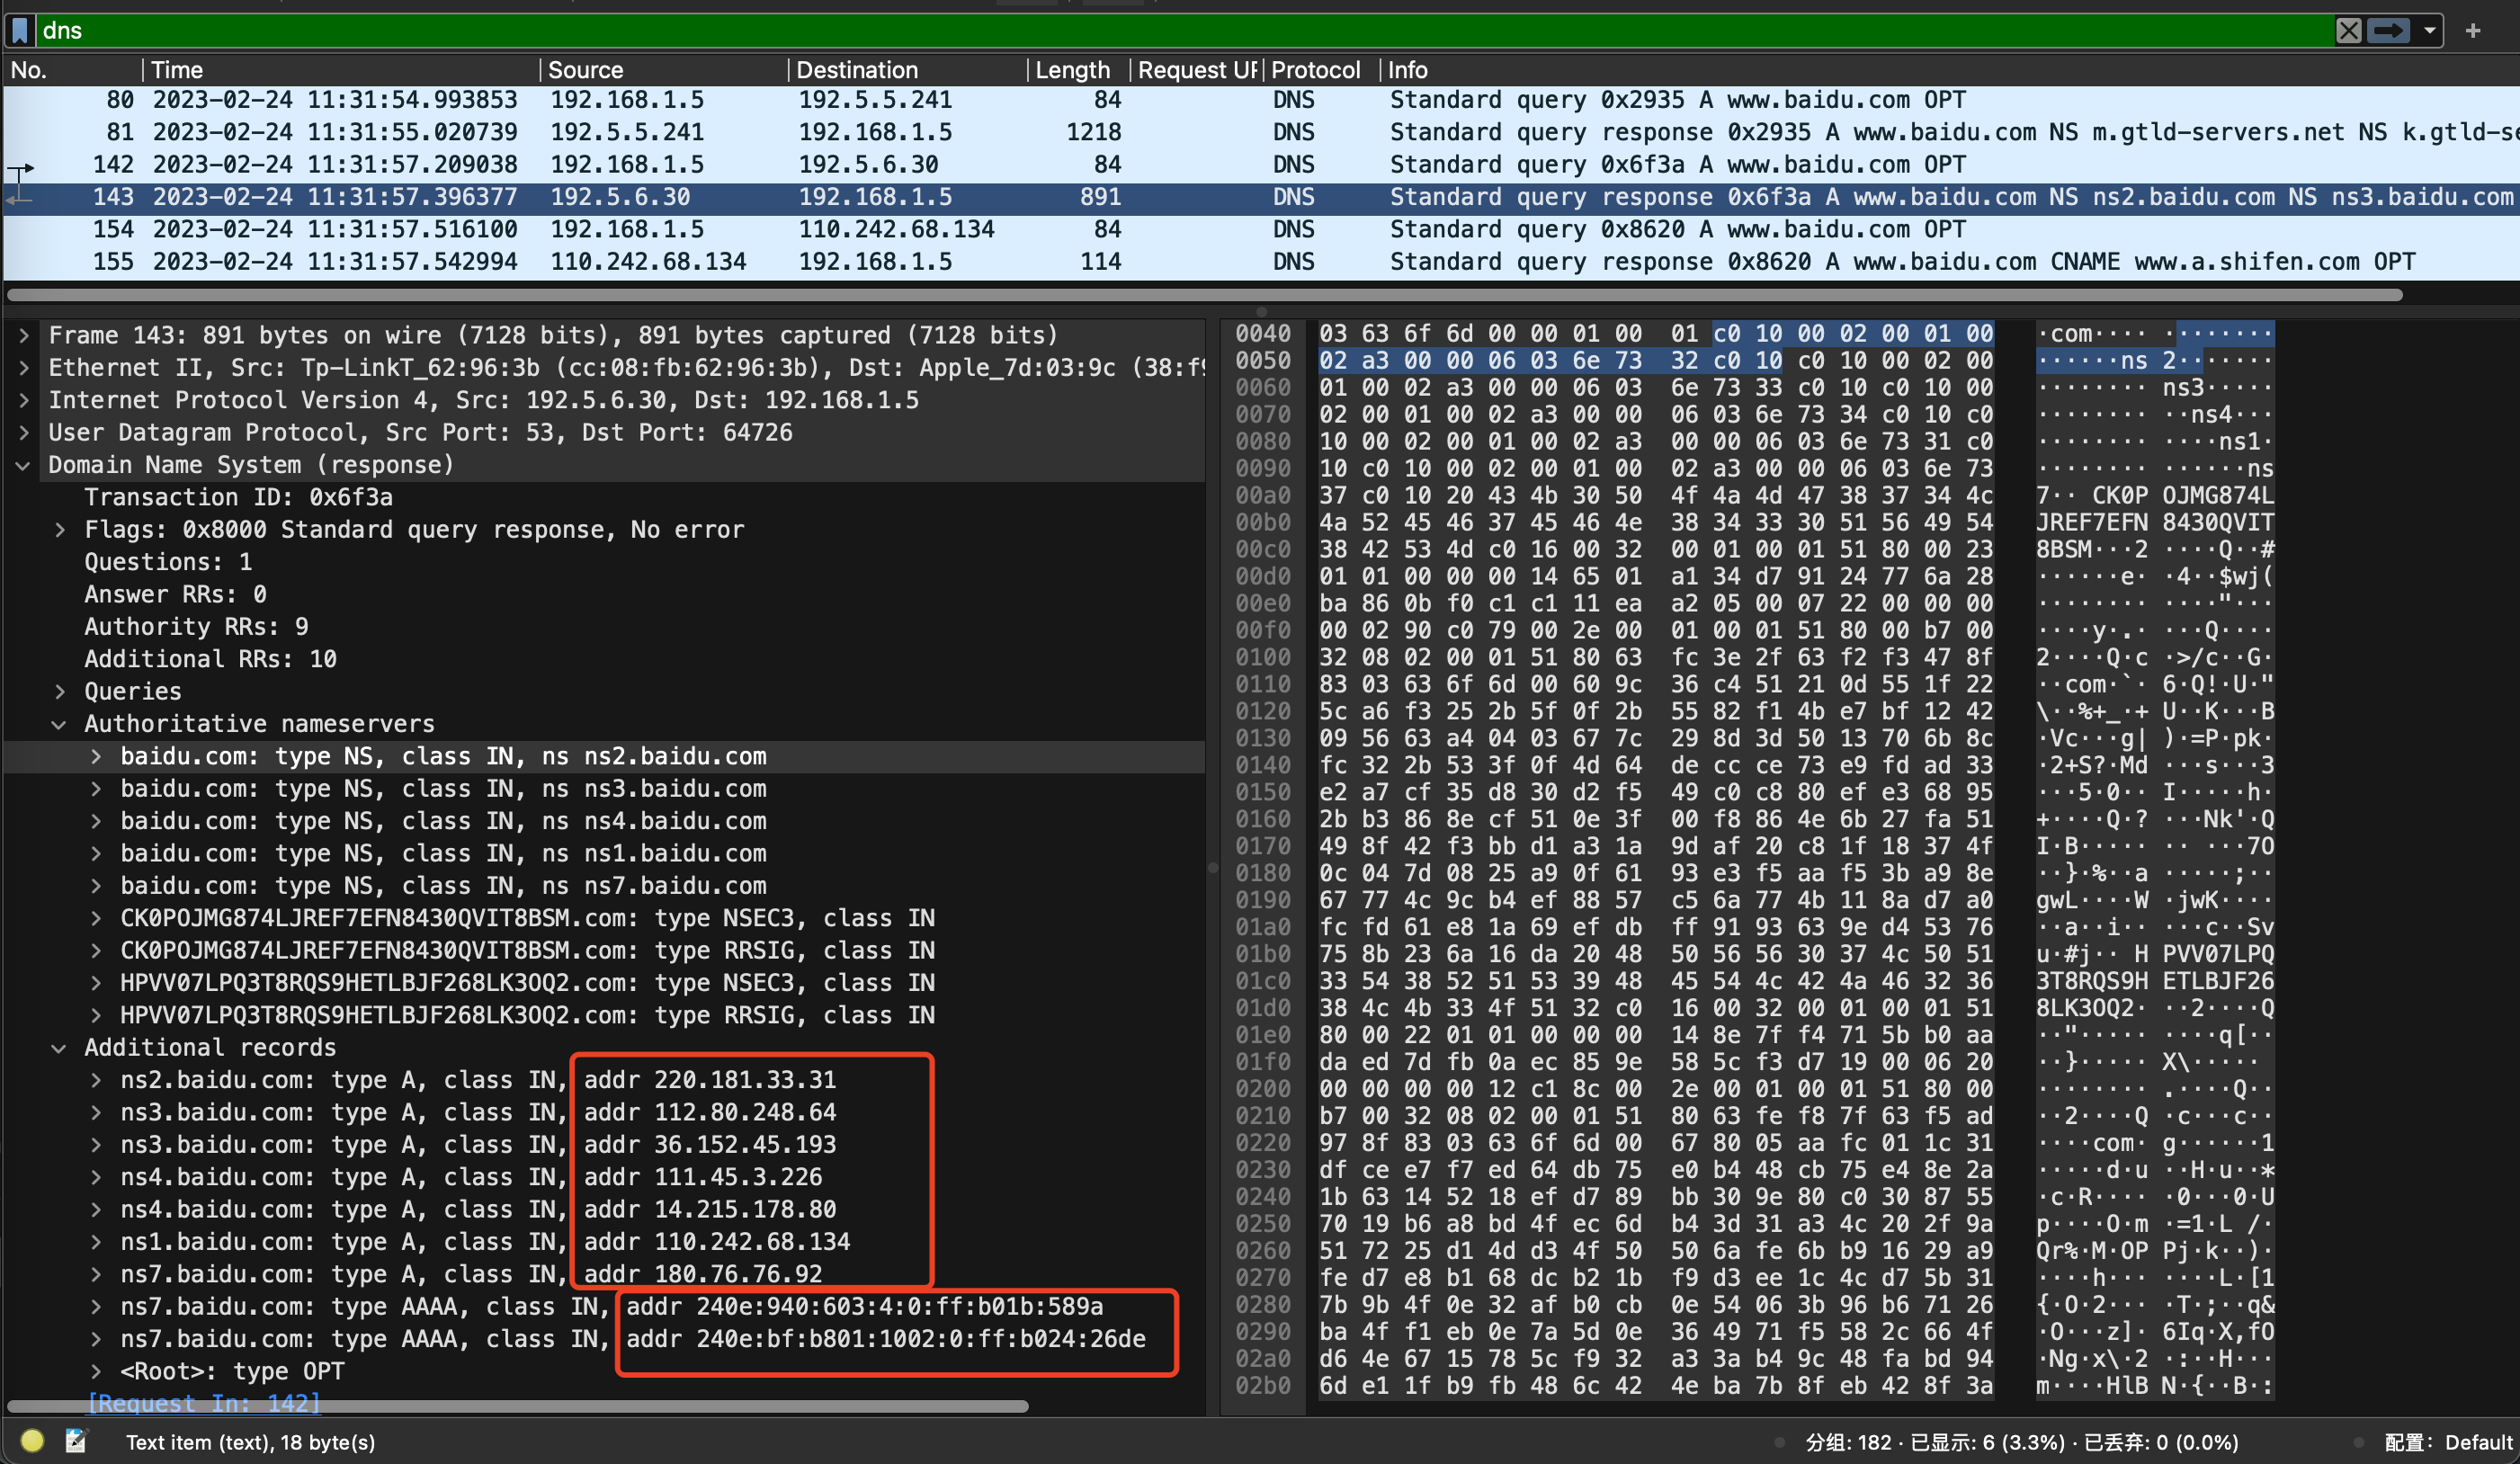Click the 分组: 182 packet count status text
The height and width of the screenshot is (1464, 2520).
(1848, 1442)
